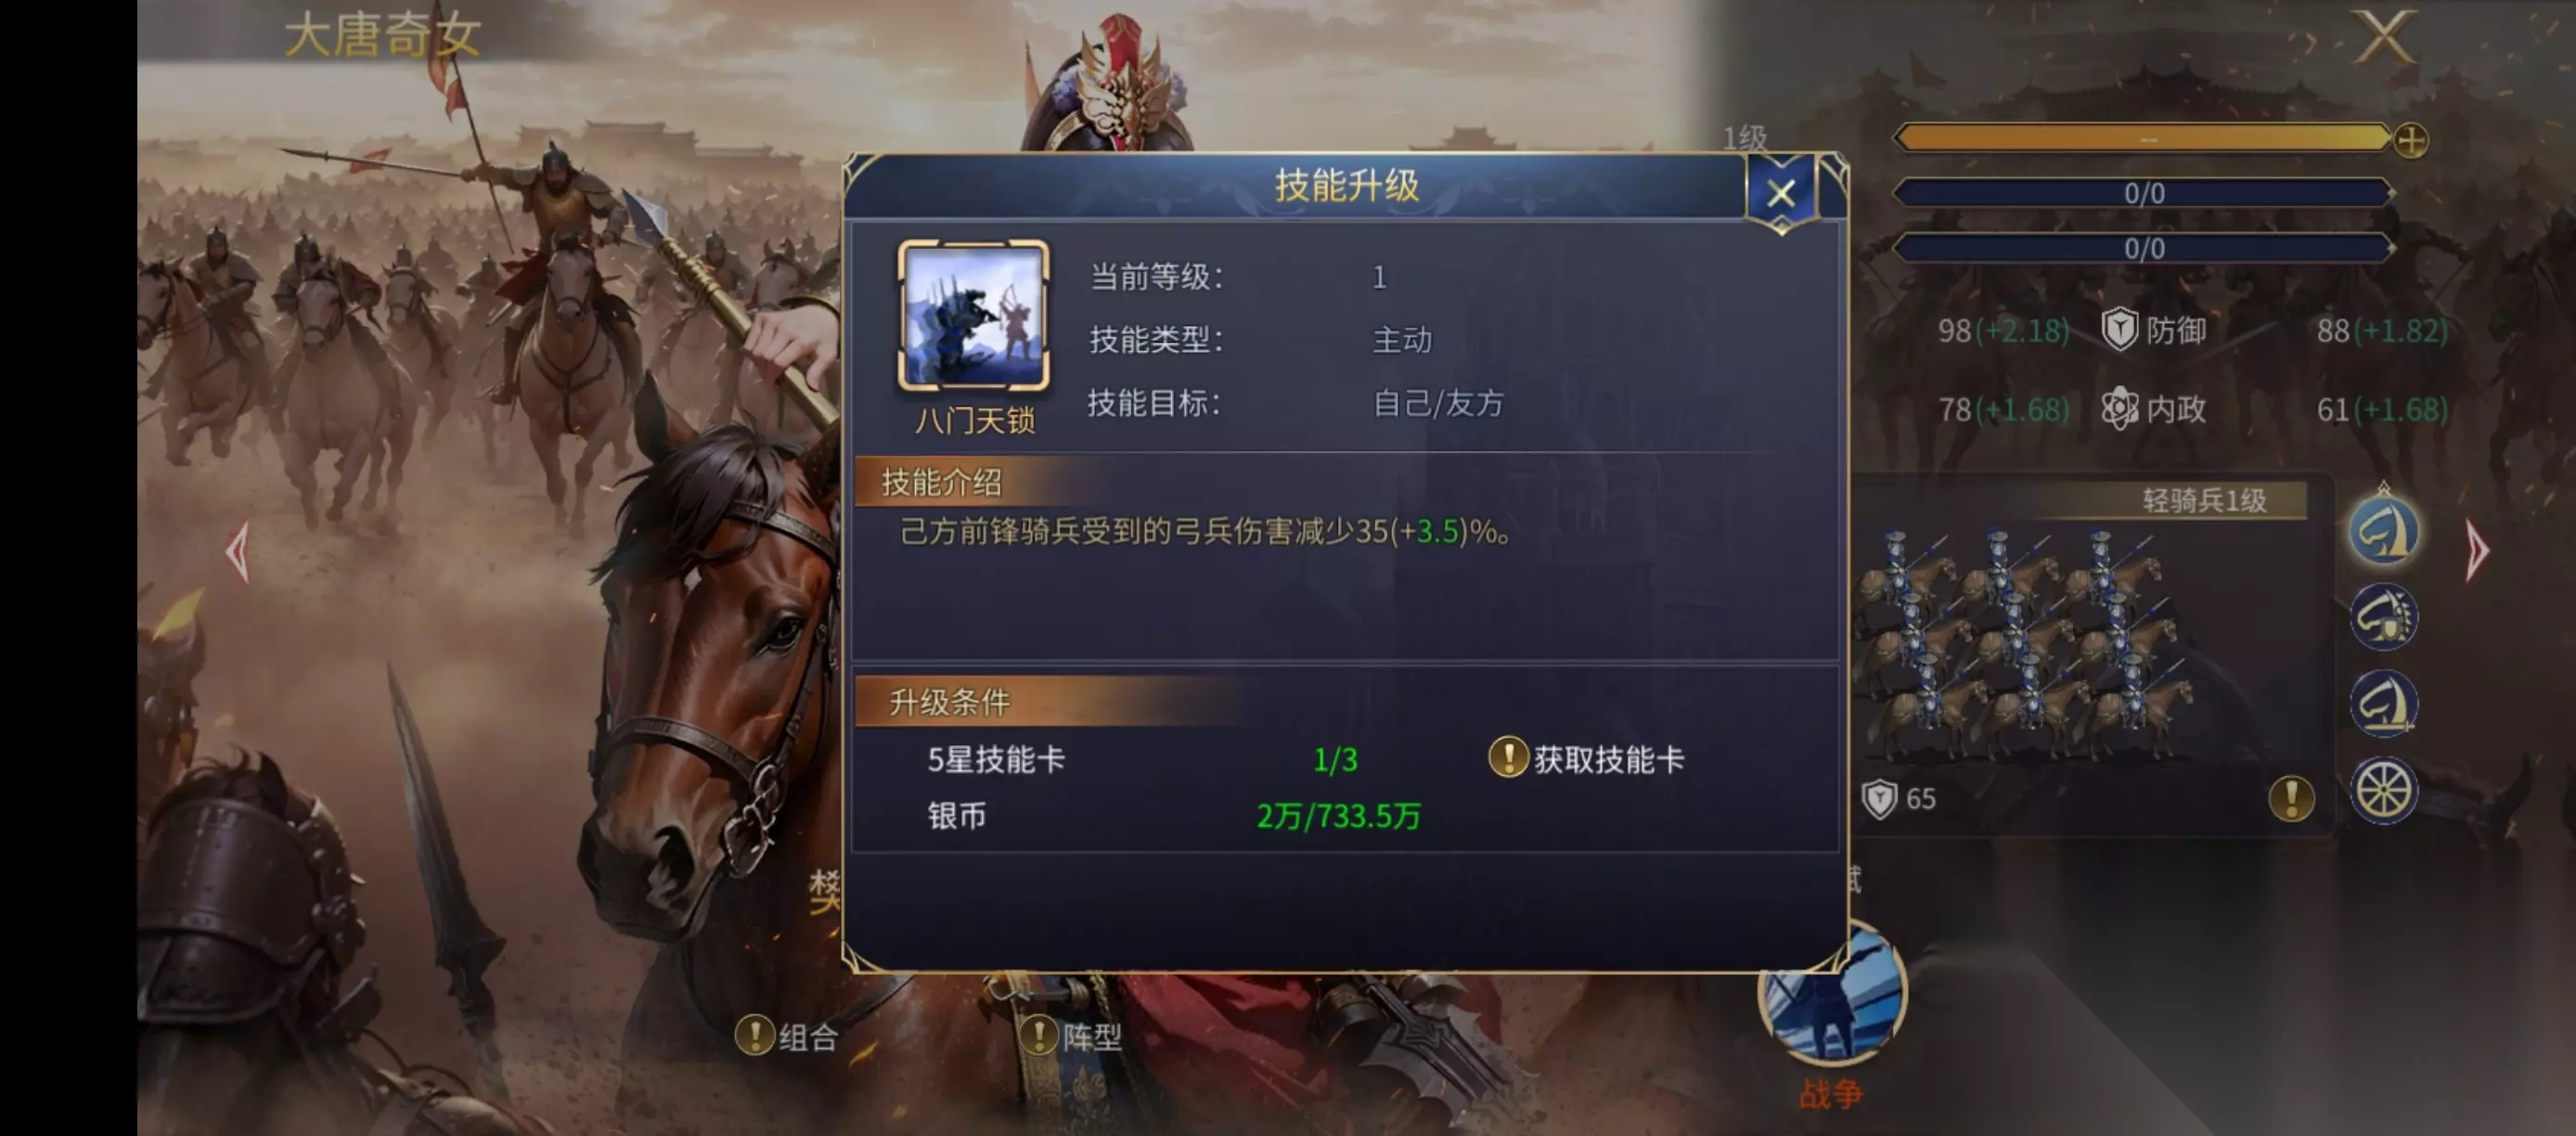Image resolution: width=2576 pixels, height=1136 pixels.
Task: Select the third horse troop icon
Action: tap(2384, 703)
